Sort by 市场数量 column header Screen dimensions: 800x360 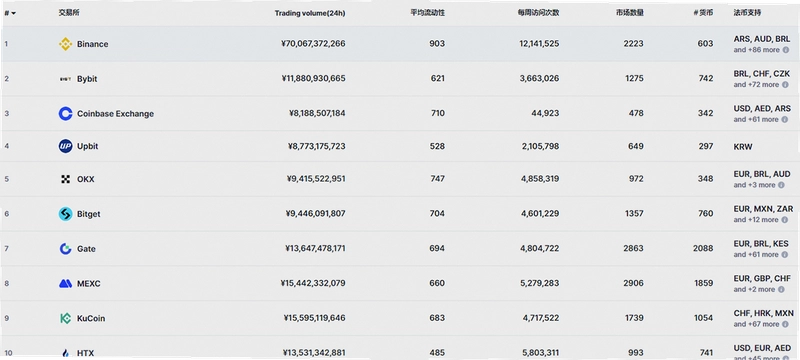[x=629, y=13]
